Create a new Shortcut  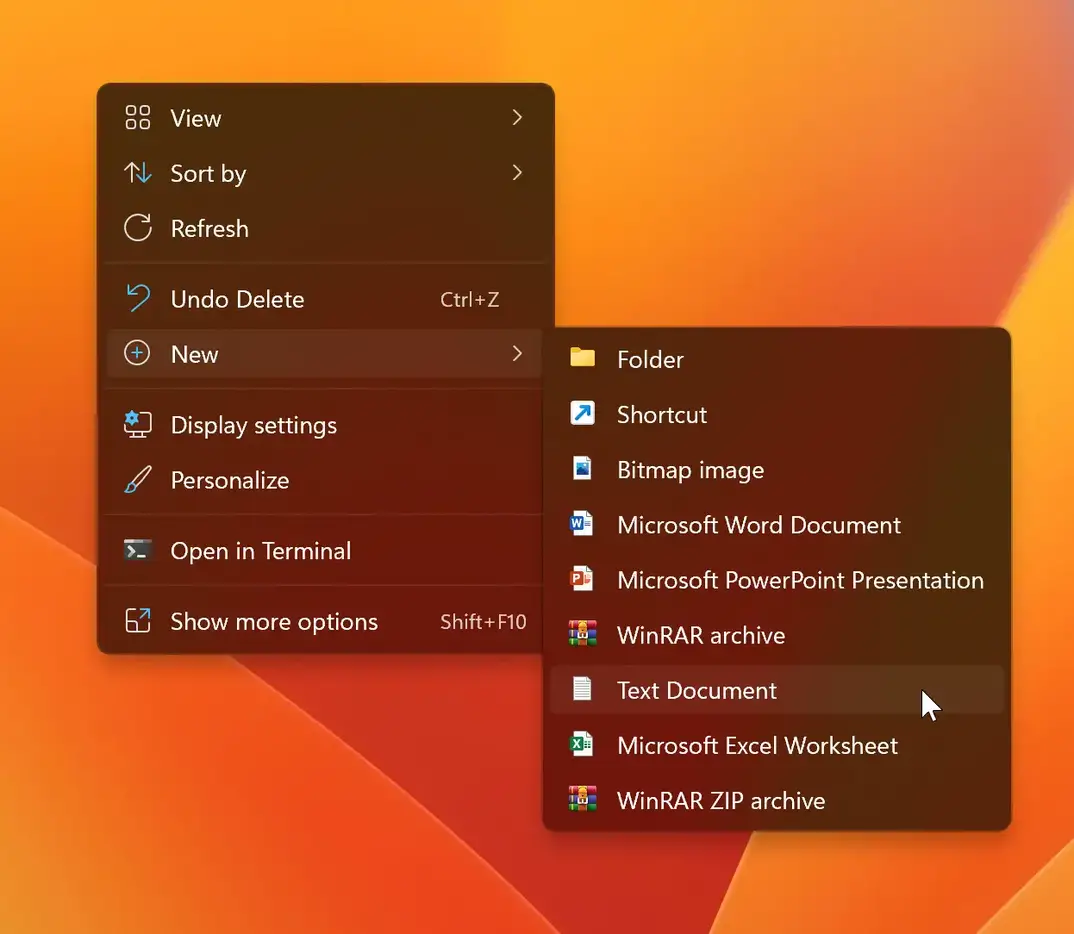(x=777, y=414)
